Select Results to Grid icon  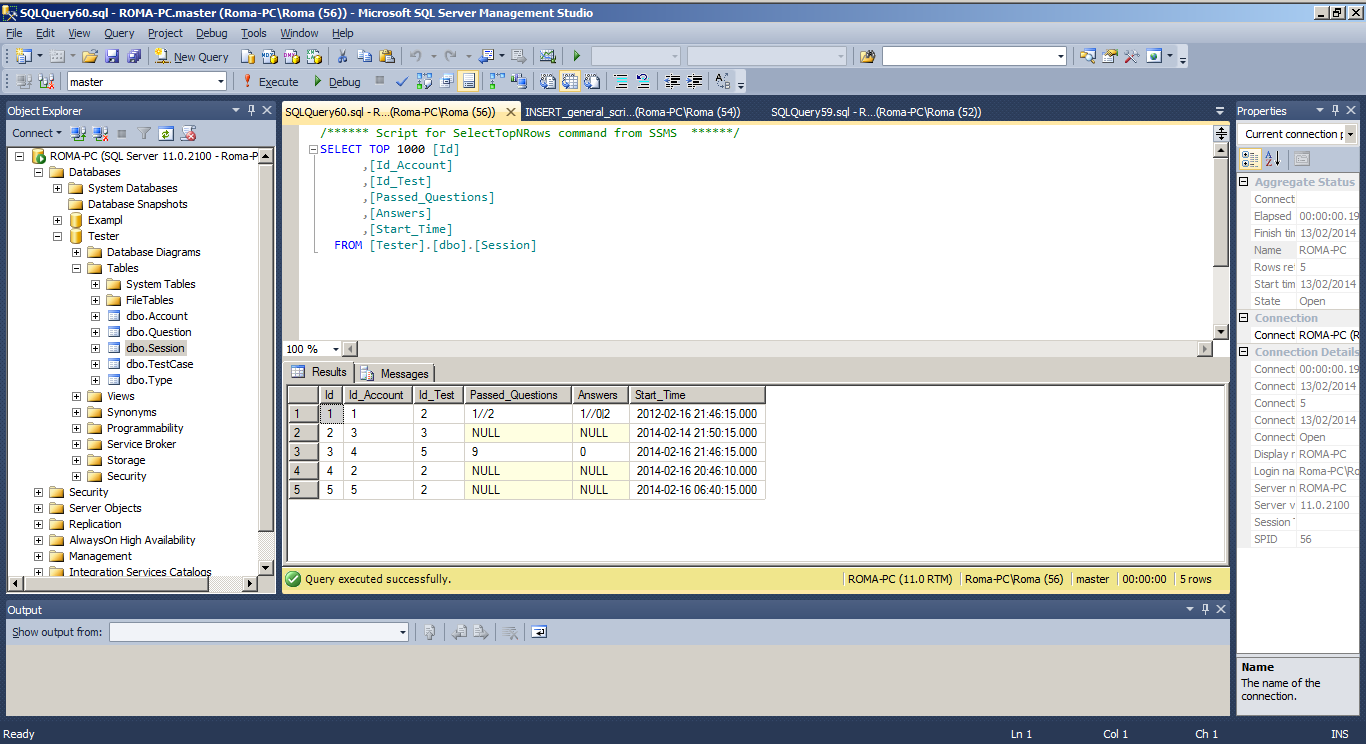[570, 81]
